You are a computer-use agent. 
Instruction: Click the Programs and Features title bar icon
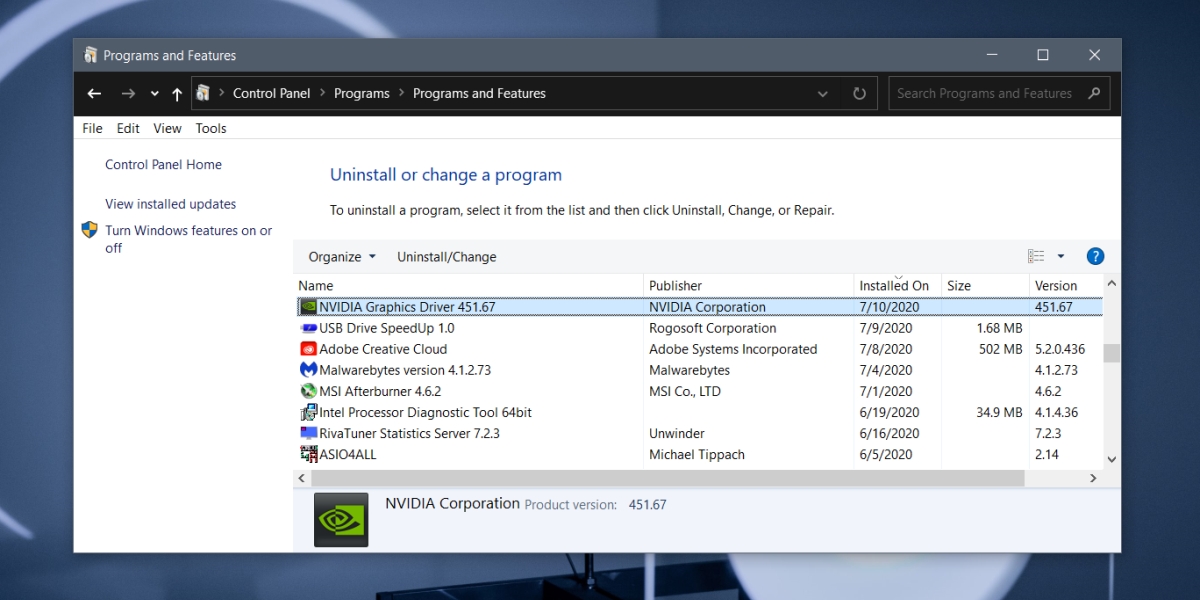tap(91, 55)
